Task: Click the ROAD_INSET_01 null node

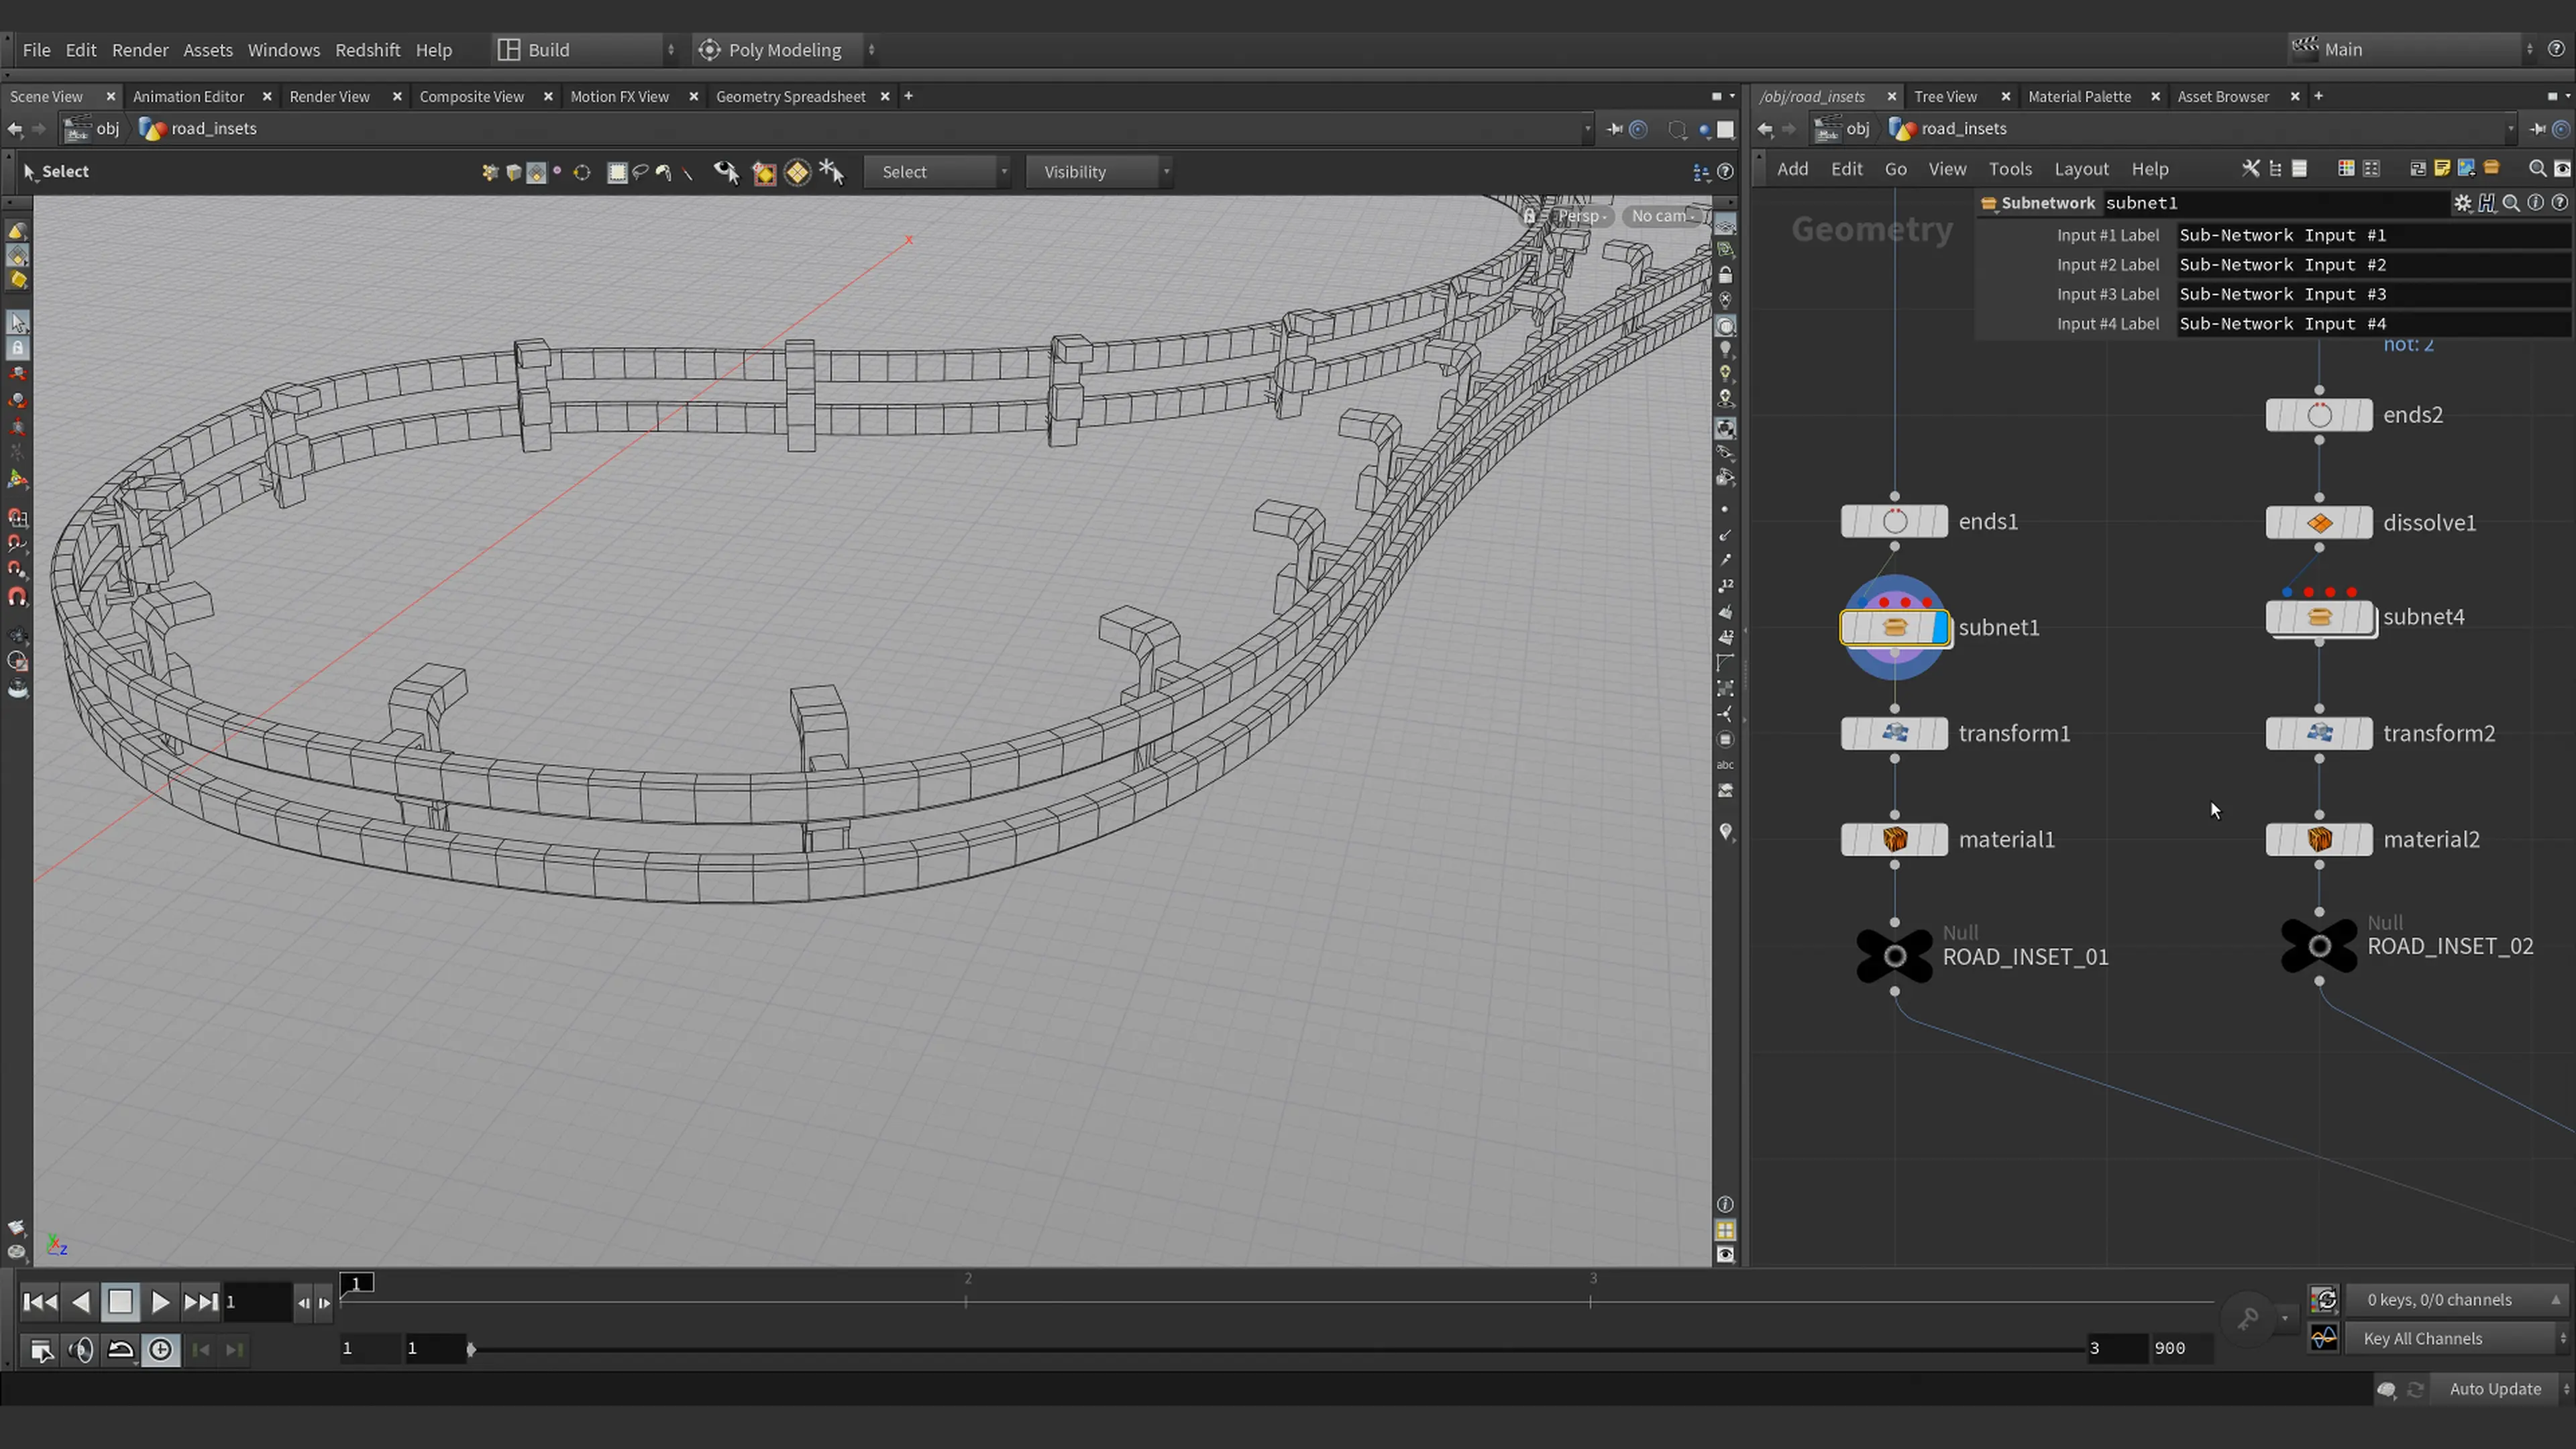Action: 1894,957
